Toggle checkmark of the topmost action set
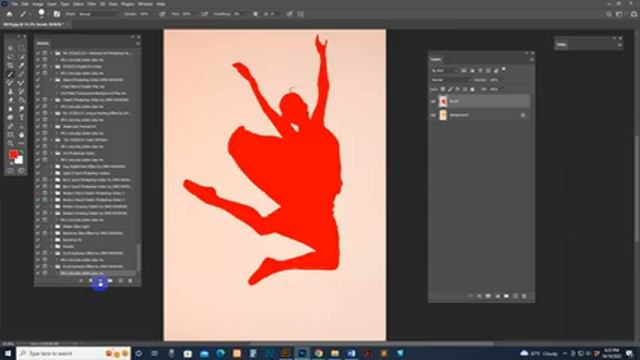 tap(38, 53)
